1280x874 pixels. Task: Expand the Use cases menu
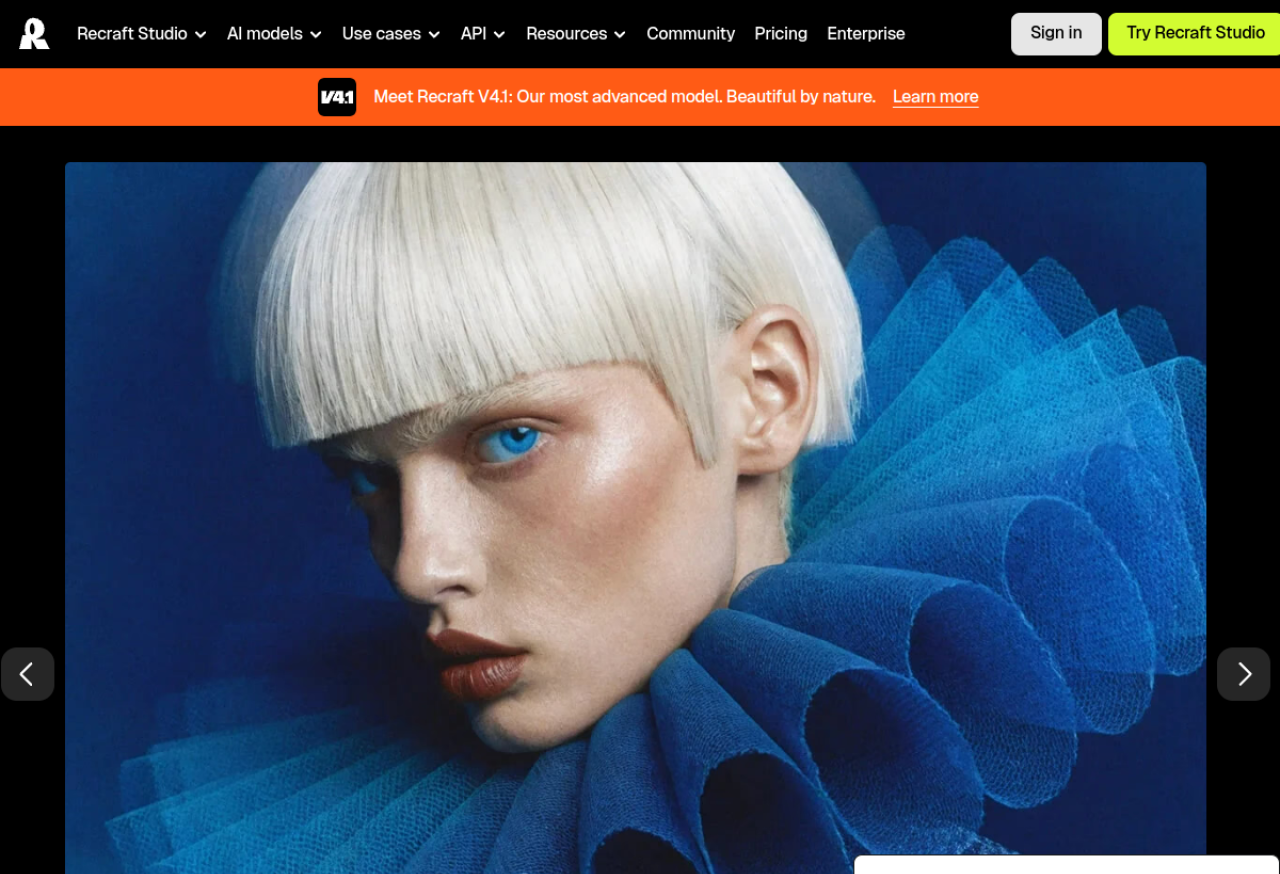(x=391, y=34)
